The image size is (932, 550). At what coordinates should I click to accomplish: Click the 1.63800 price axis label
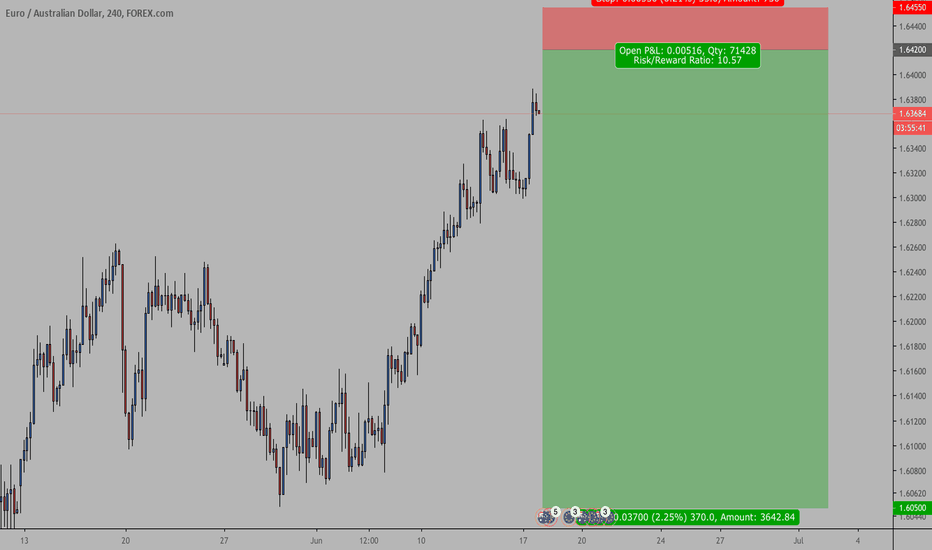point(912,100)
